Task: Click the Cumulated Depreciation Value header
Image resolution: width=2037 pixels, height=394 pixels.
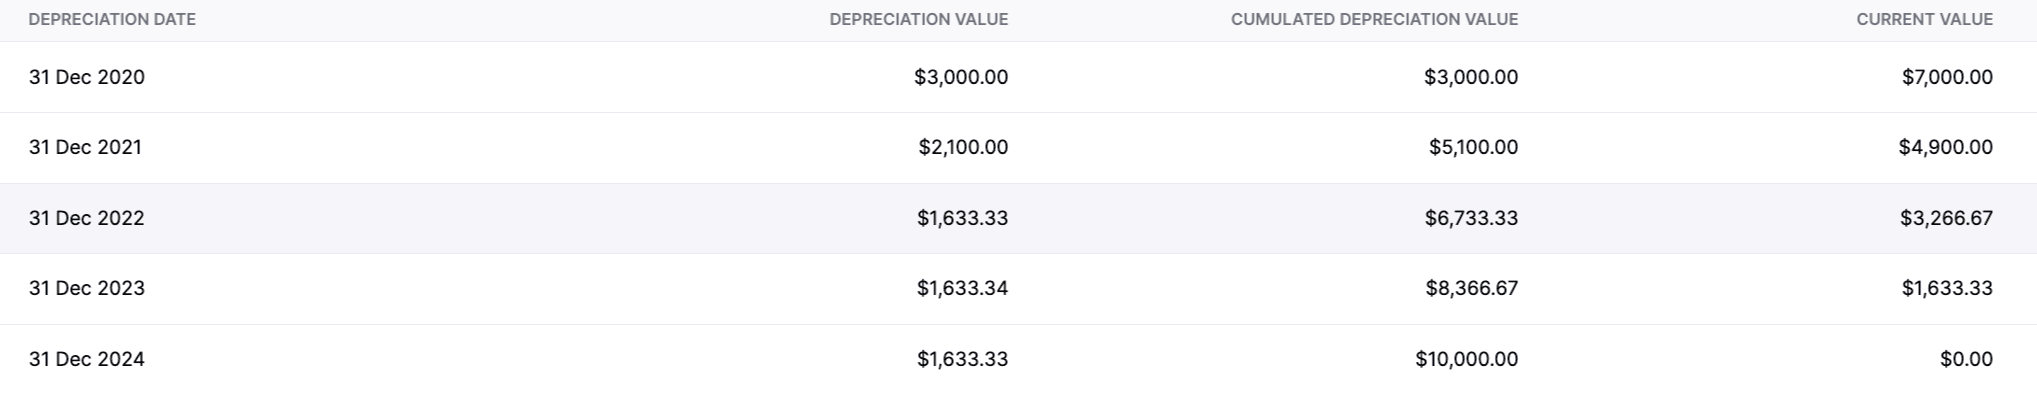Action: pos(1374,19)
